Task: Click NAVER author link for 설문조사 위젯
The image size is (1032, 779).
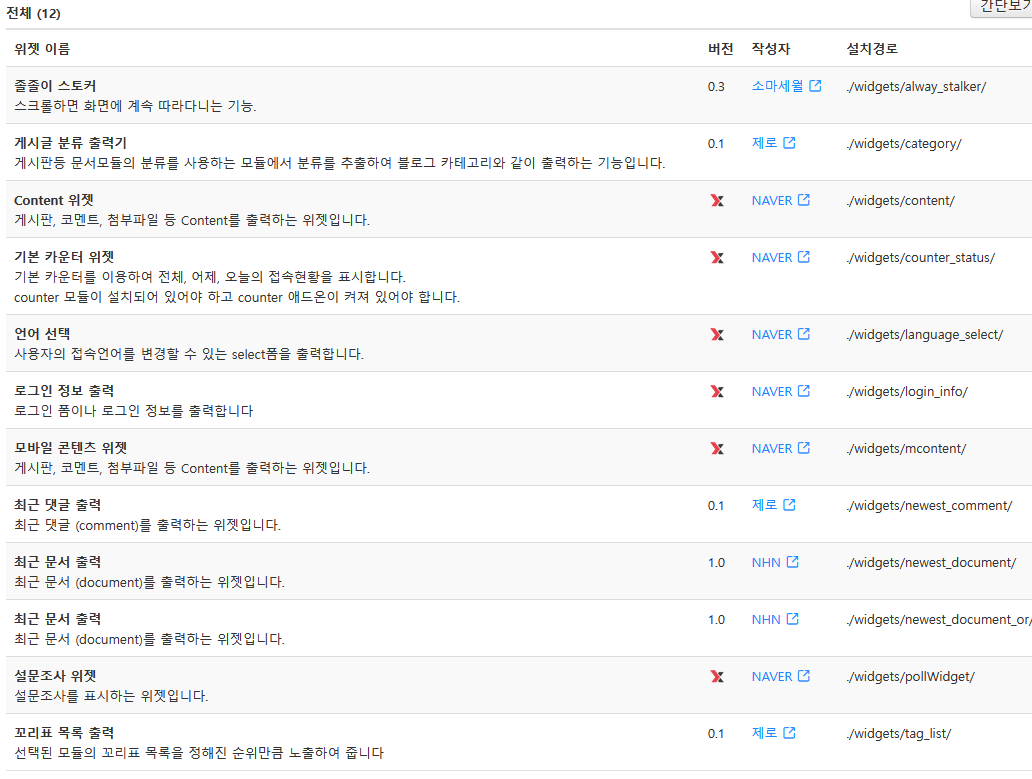Action: click(x=771, y=676)
